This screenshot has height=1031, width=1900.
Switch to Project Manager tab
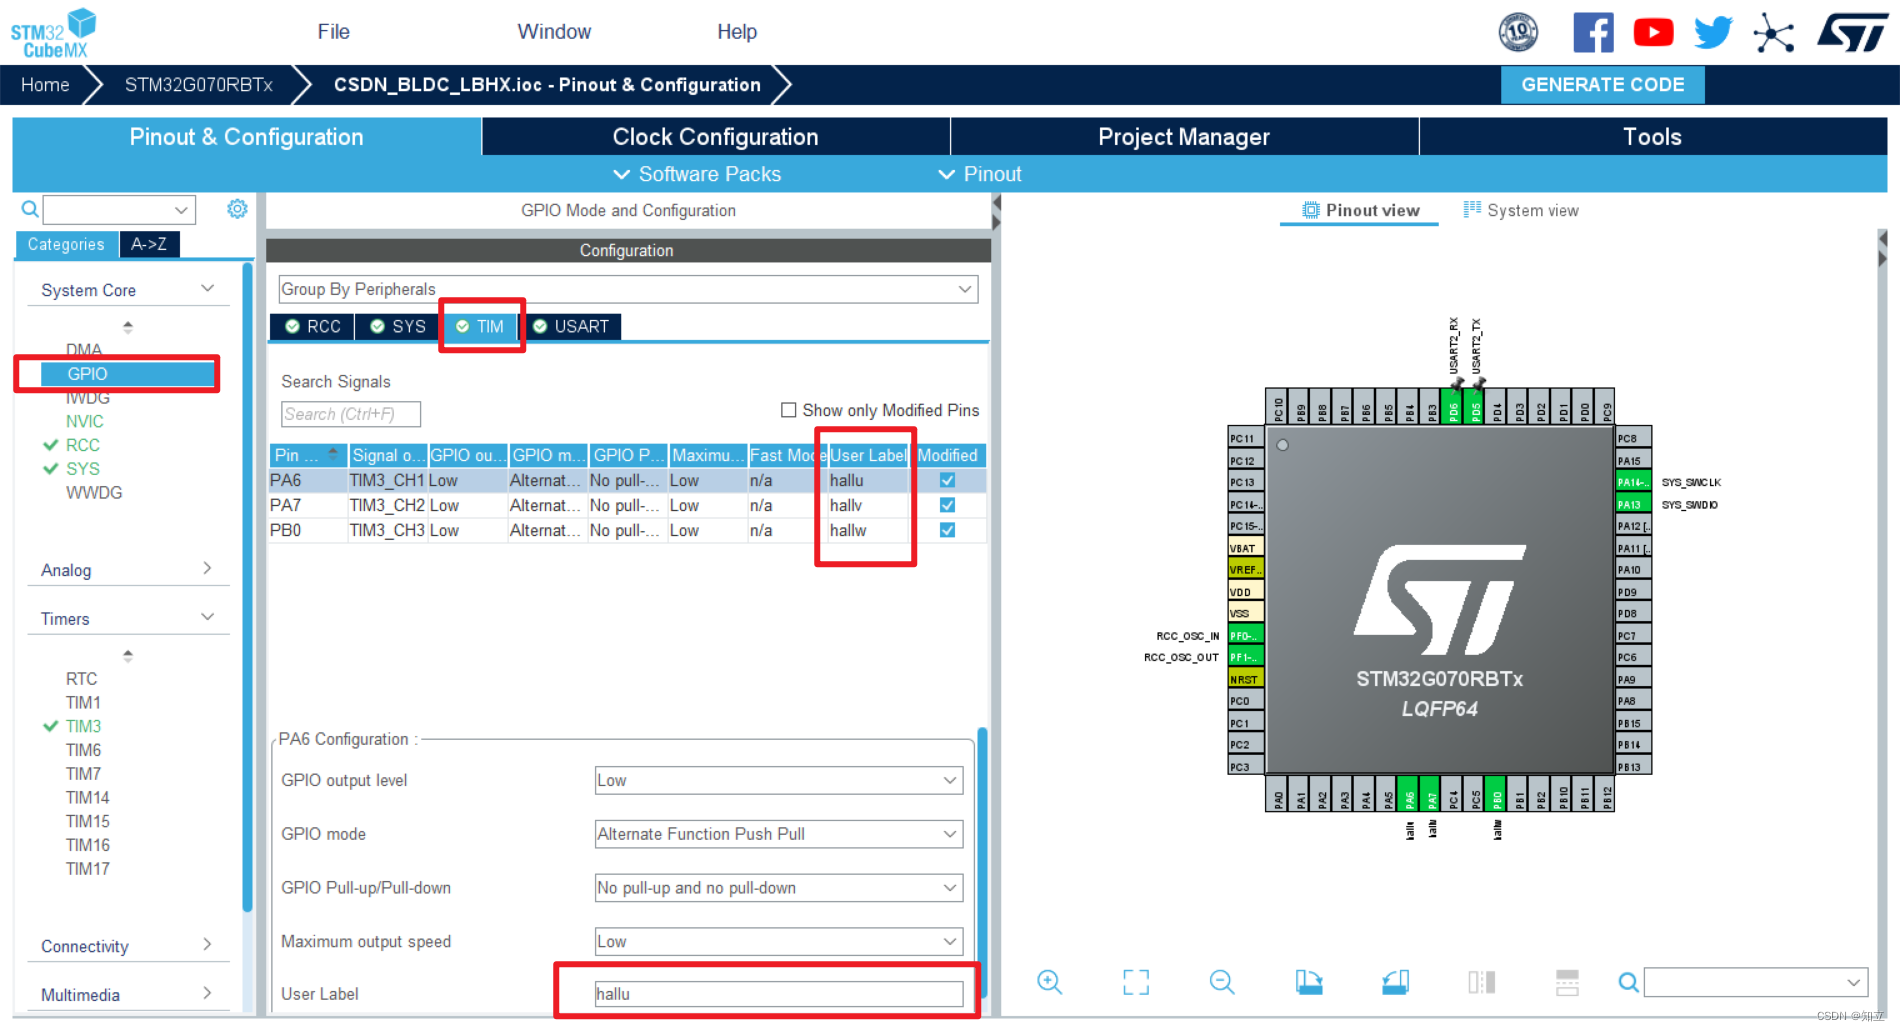click(1184, 137)
